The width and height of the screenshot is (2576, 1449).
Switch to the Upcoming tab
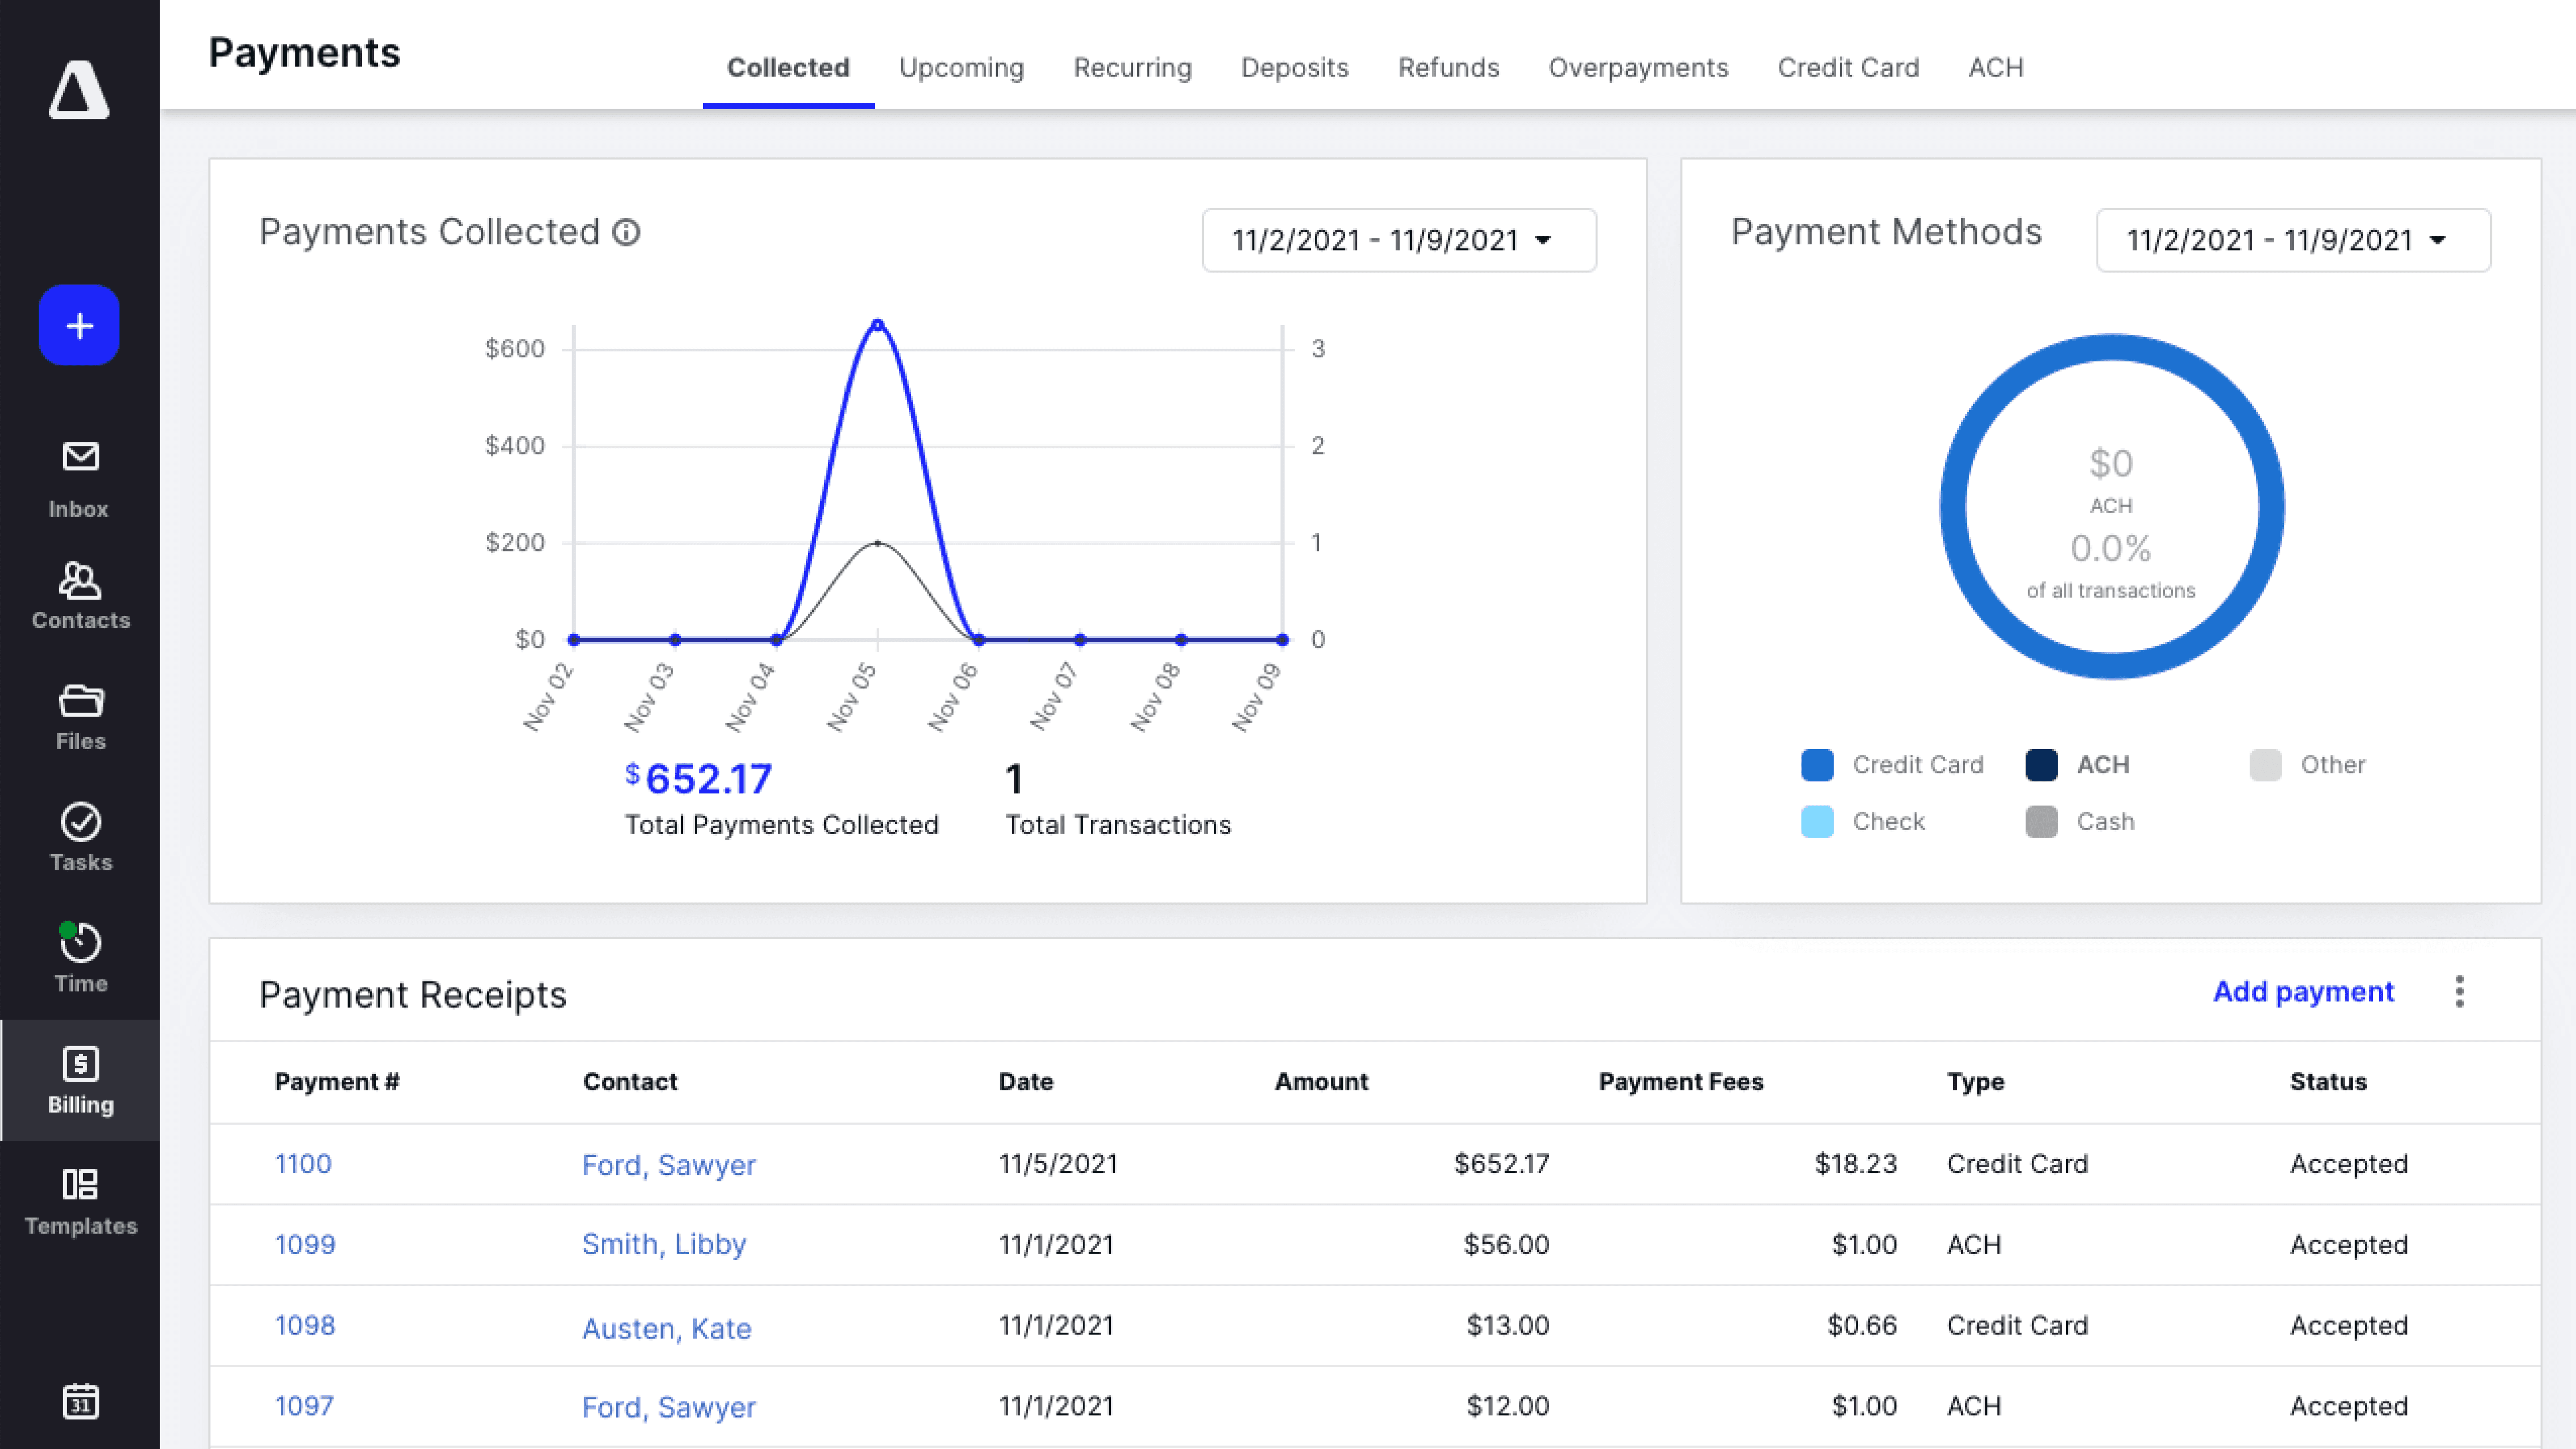pos(961,67)
